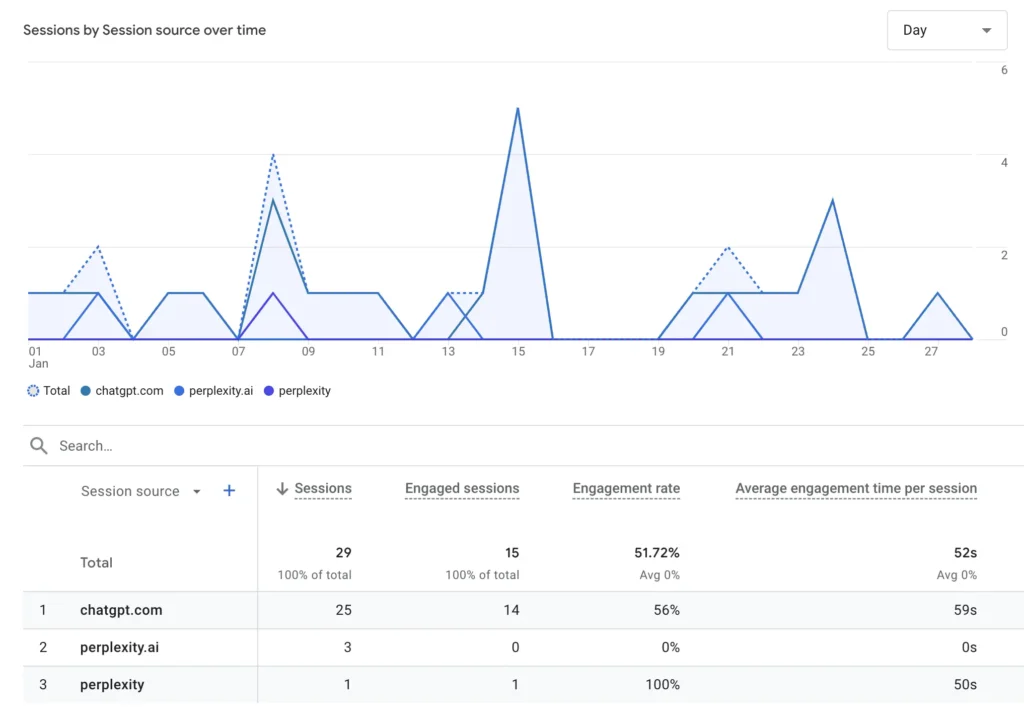Click the total engagement rate 51.72%

coord(656,553)
